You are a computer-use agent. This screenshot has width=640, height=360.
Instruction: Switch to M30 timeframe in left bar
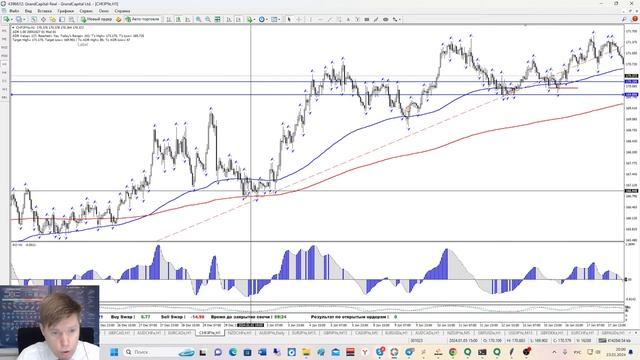click(4, 56)
